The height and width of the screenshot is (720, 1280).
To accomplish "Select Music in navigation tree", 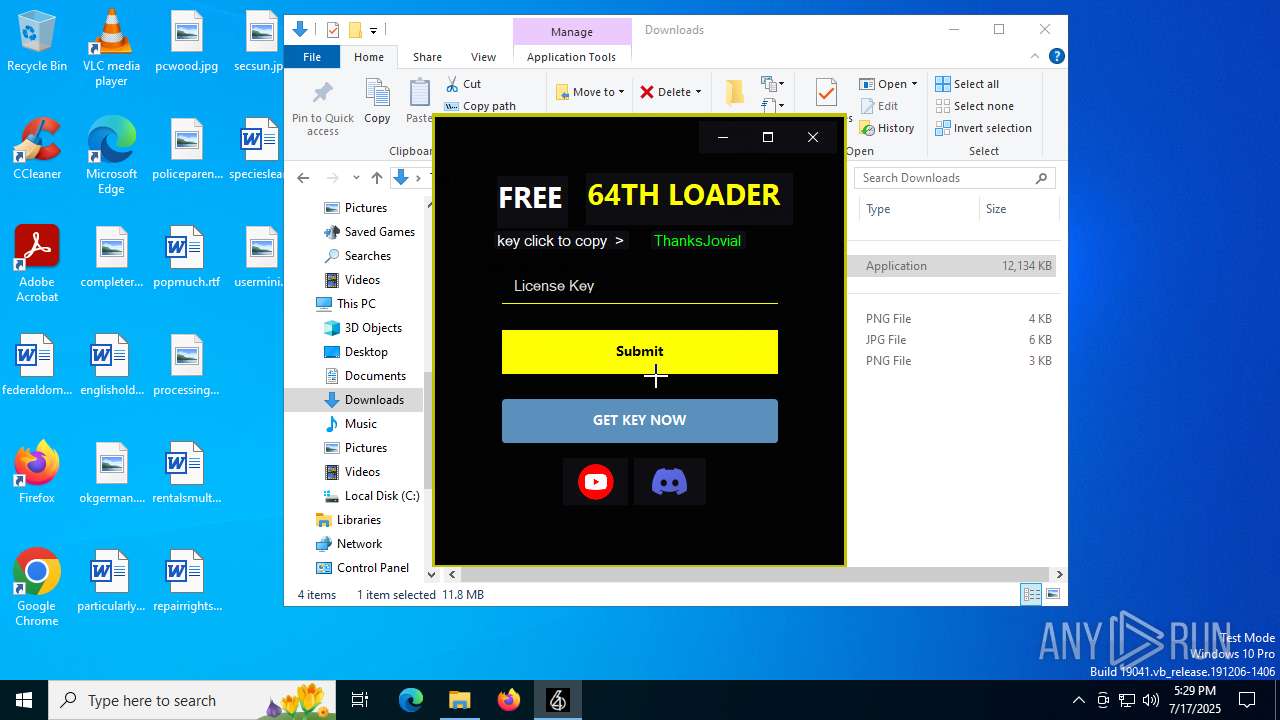I will (x=360, y=424).
